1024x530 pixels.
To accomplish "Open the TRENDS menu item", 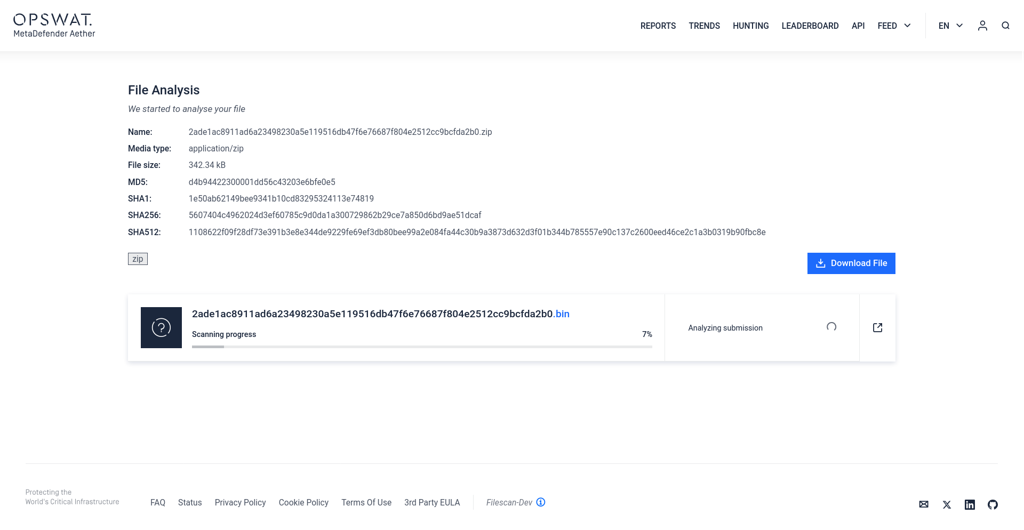I will (x=704, y=26).
